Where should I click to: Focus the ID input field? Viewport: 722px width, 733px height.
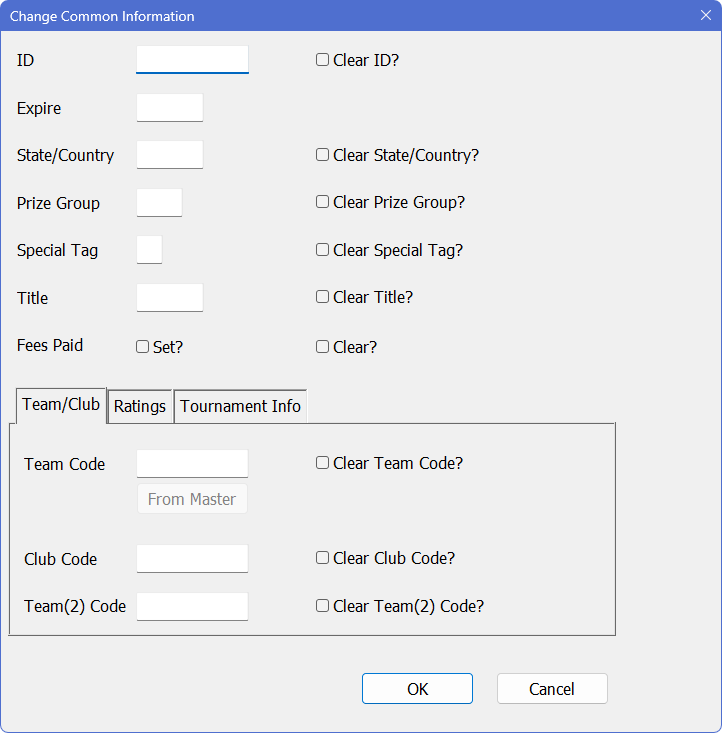[x=192, y=60]
